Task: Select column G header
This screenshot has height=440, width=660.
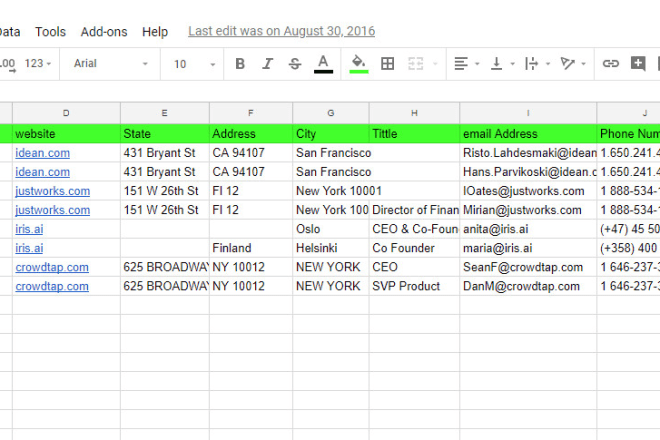Action: tap(331, 113)
